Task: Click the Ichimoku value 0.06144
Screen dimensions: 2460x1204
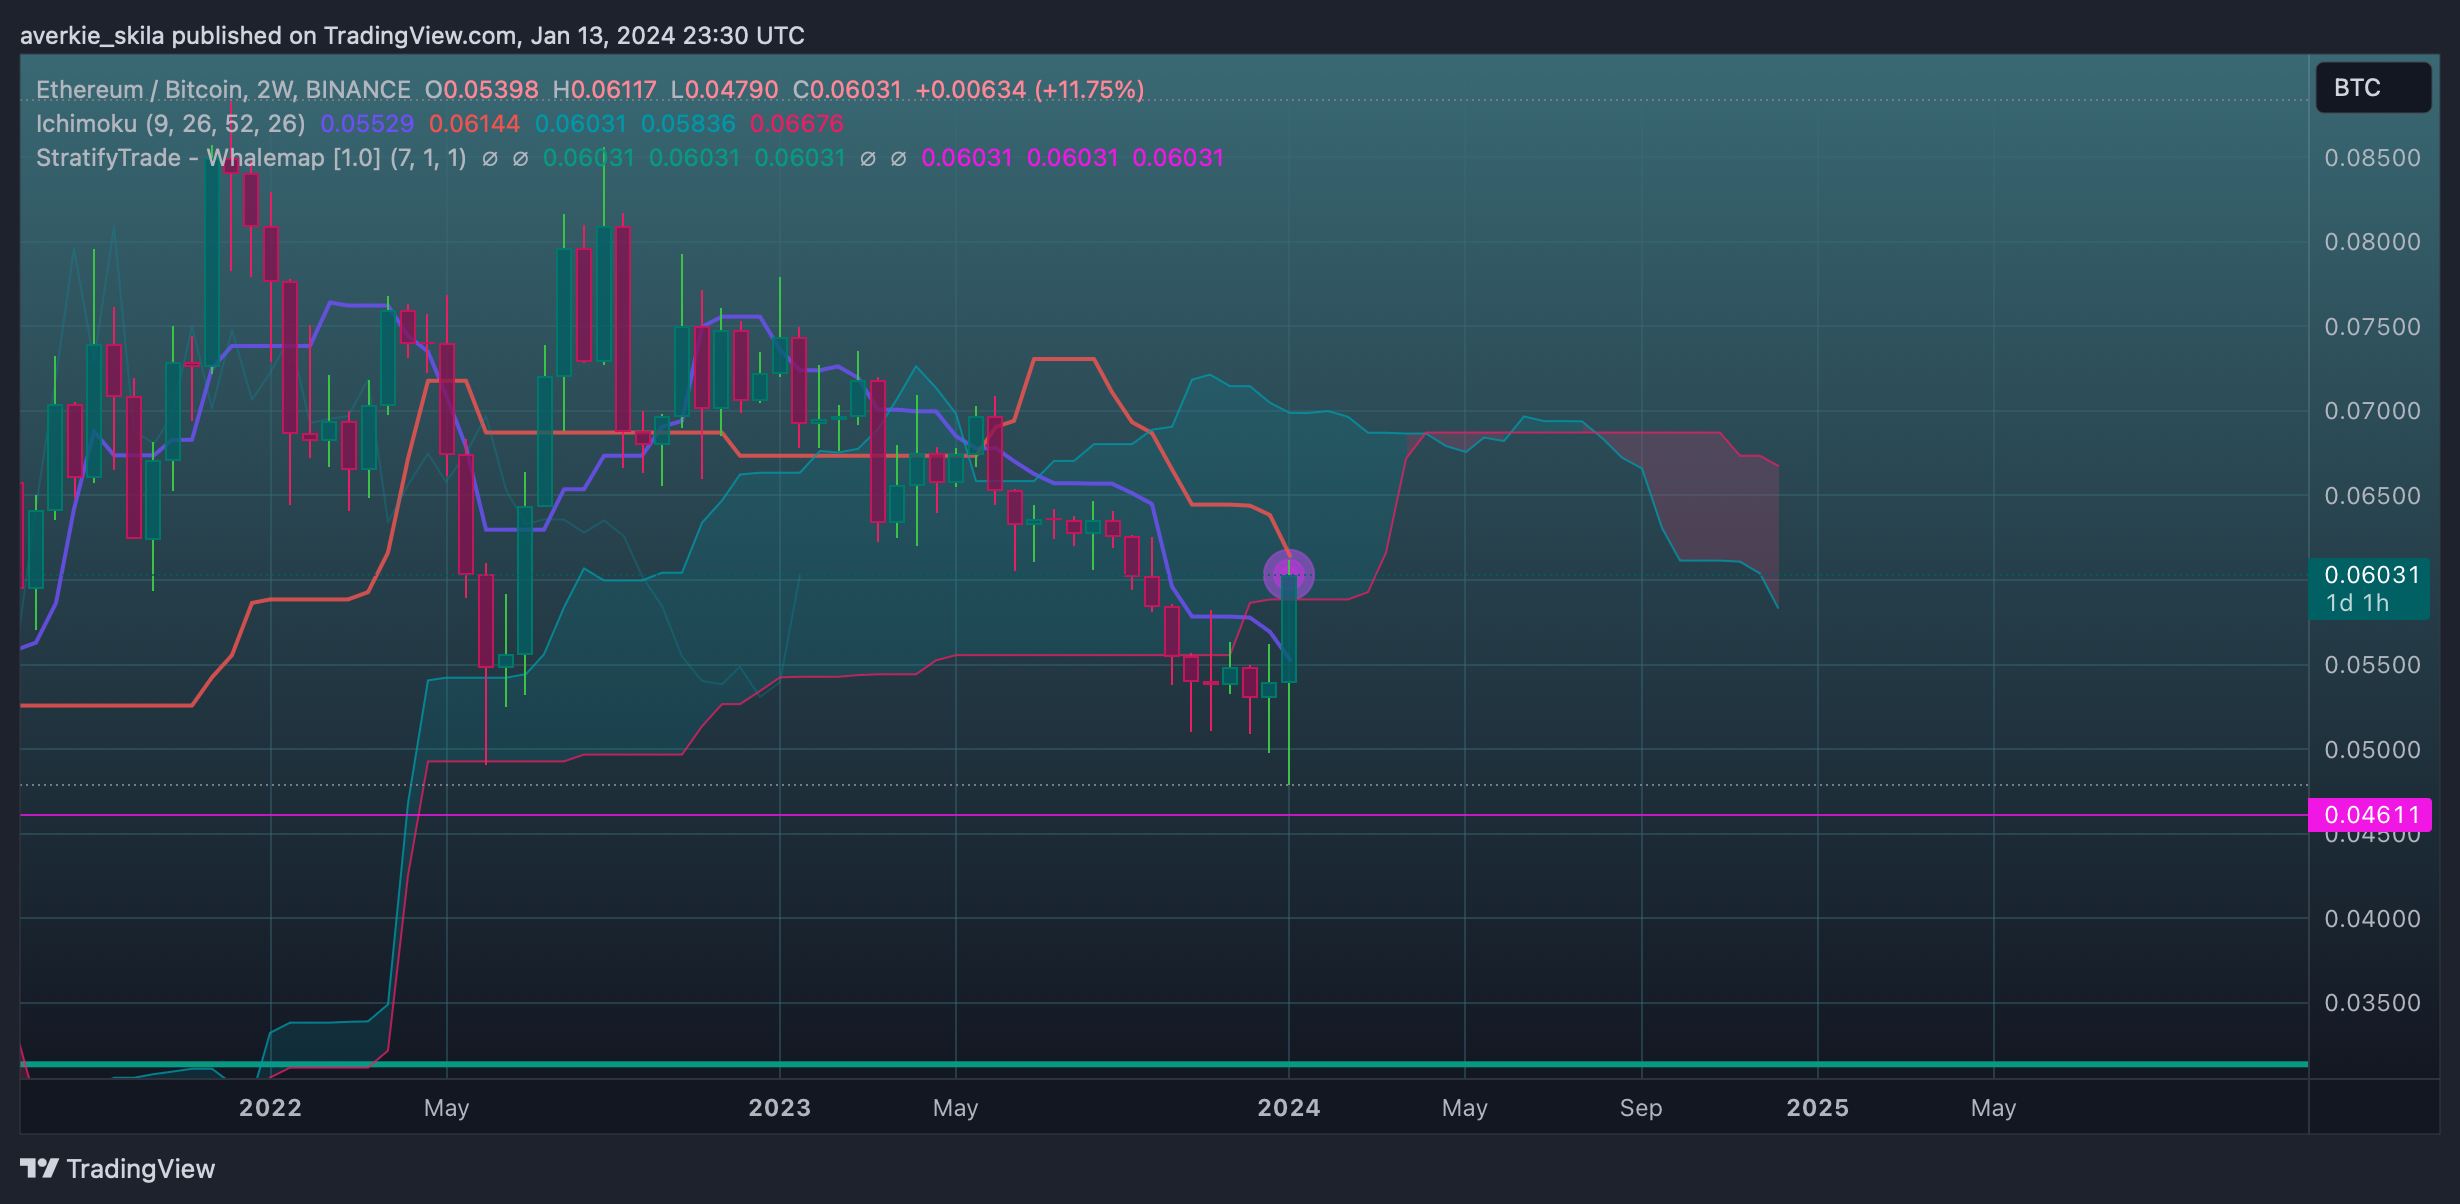Action: coord(474,124)
